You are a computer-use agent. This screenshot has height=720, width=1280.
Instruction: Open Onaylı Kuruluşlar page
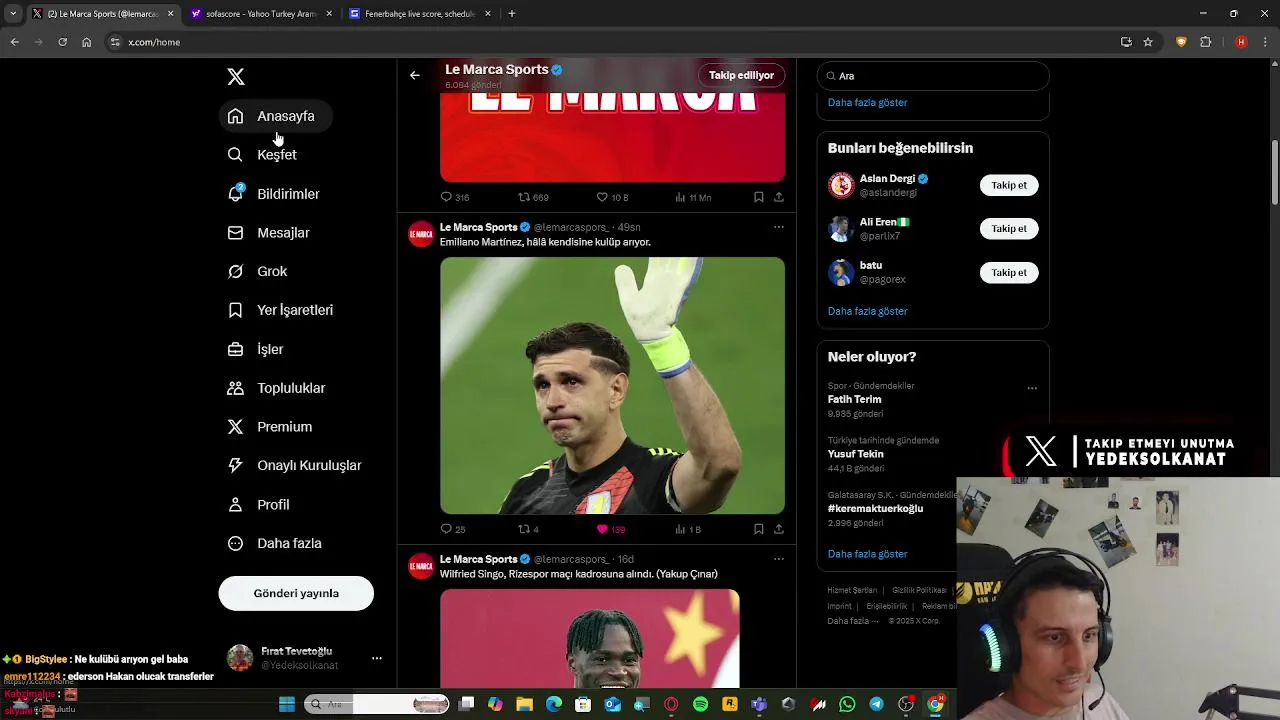pyautogui.click(x=294, y=465)
